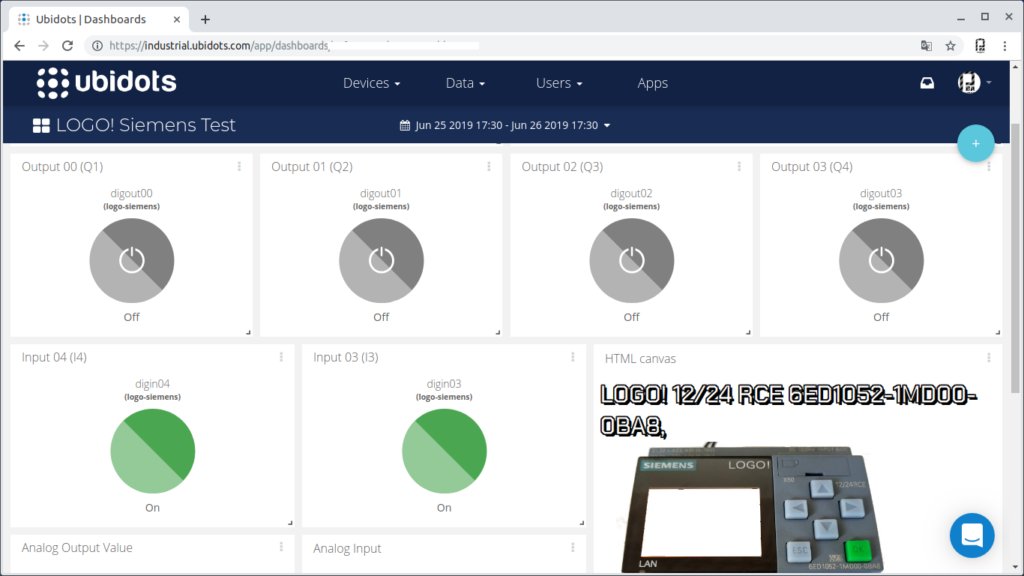Add a widget with the plus button

[x=976, y=143]
